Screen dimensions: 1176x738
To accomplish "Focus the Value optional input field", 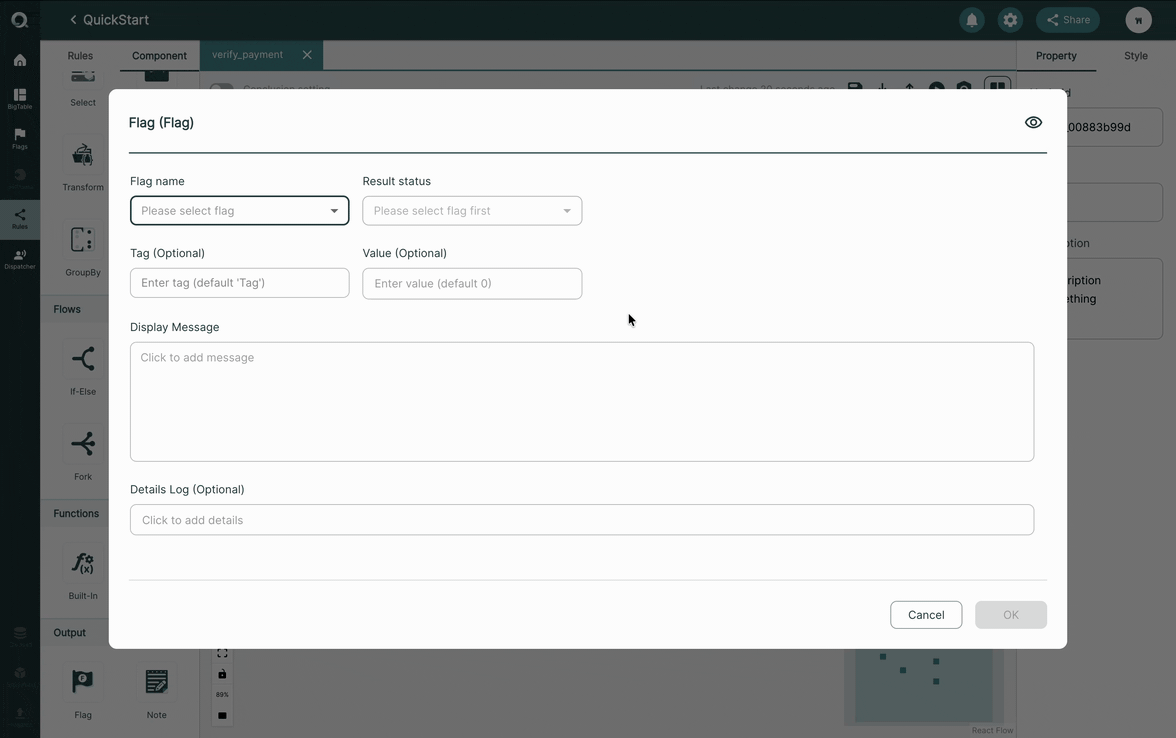I will [472, 284].
